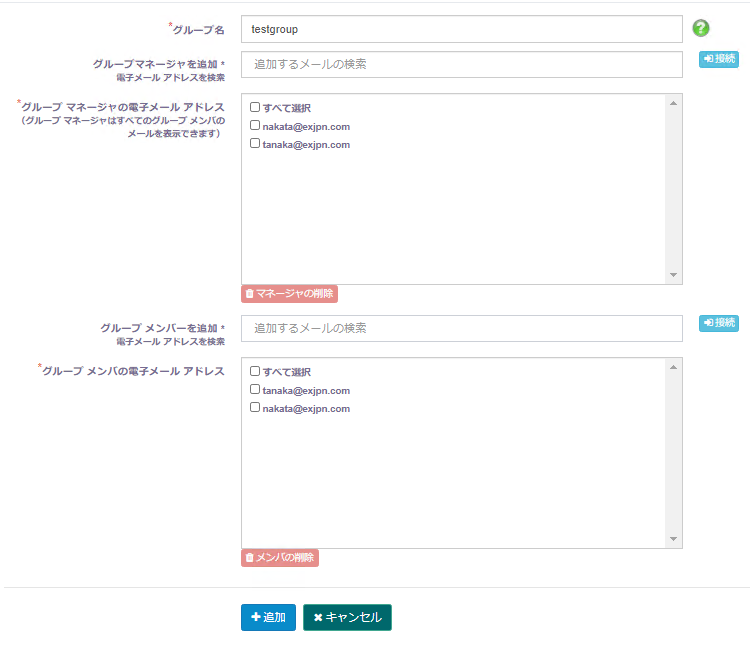Screen dimensions: 750x647
Task: Click the member list scrollbar down arrow
Action: pyautogui.click(x=673, y=539)
